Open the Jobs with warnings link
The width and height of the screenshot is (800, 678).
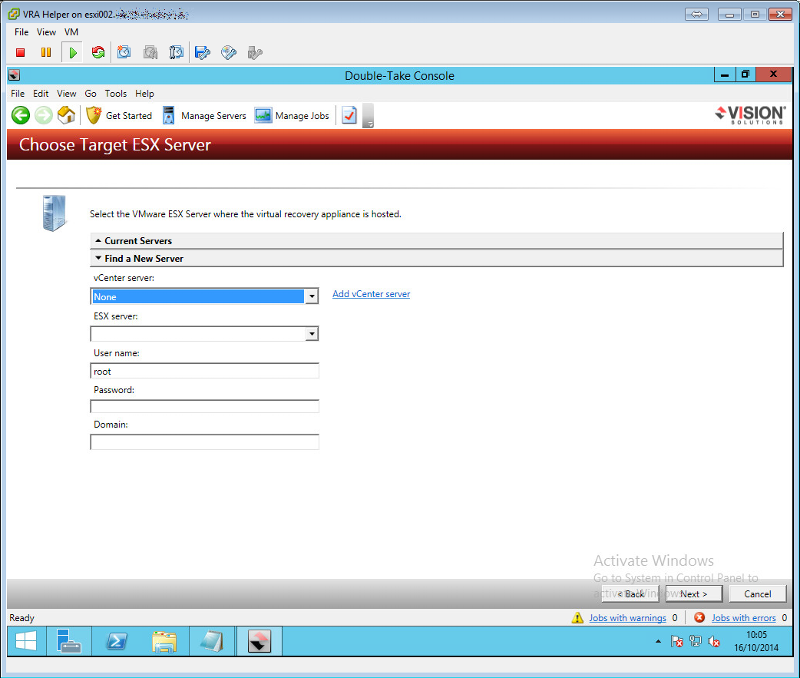[x=628, y=618]
